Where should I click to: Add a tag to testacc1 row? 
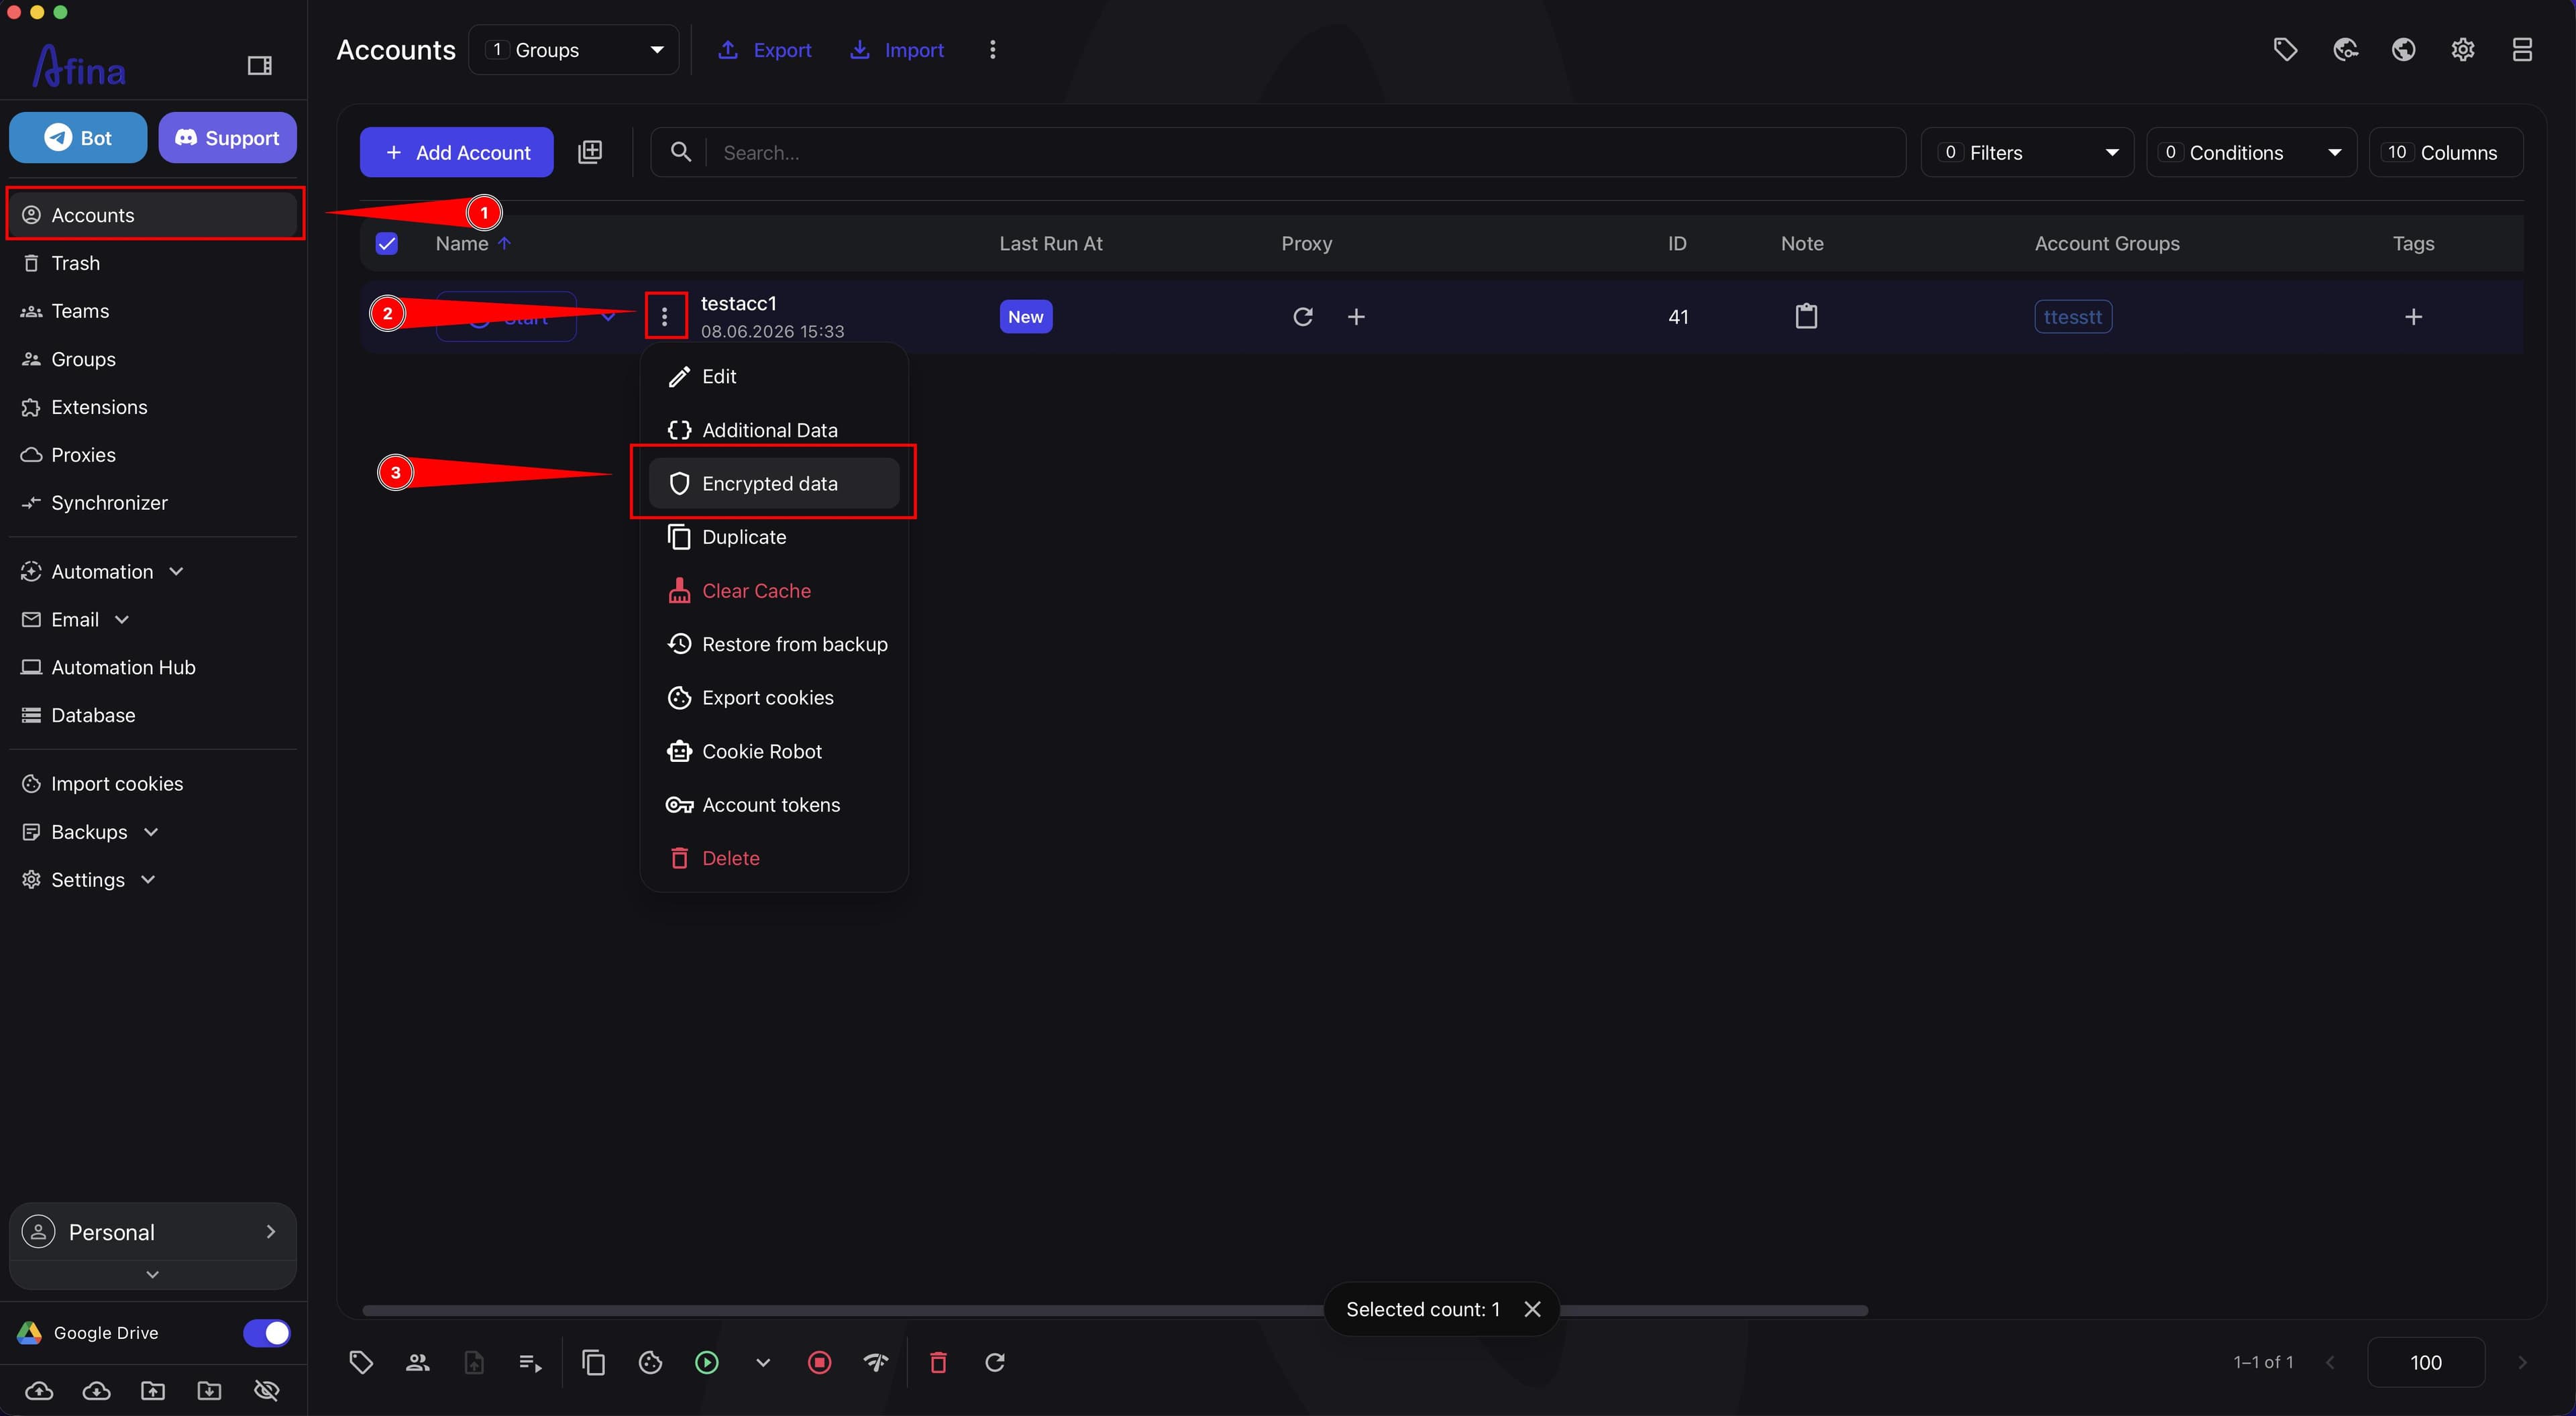[x=2413, y=317]
